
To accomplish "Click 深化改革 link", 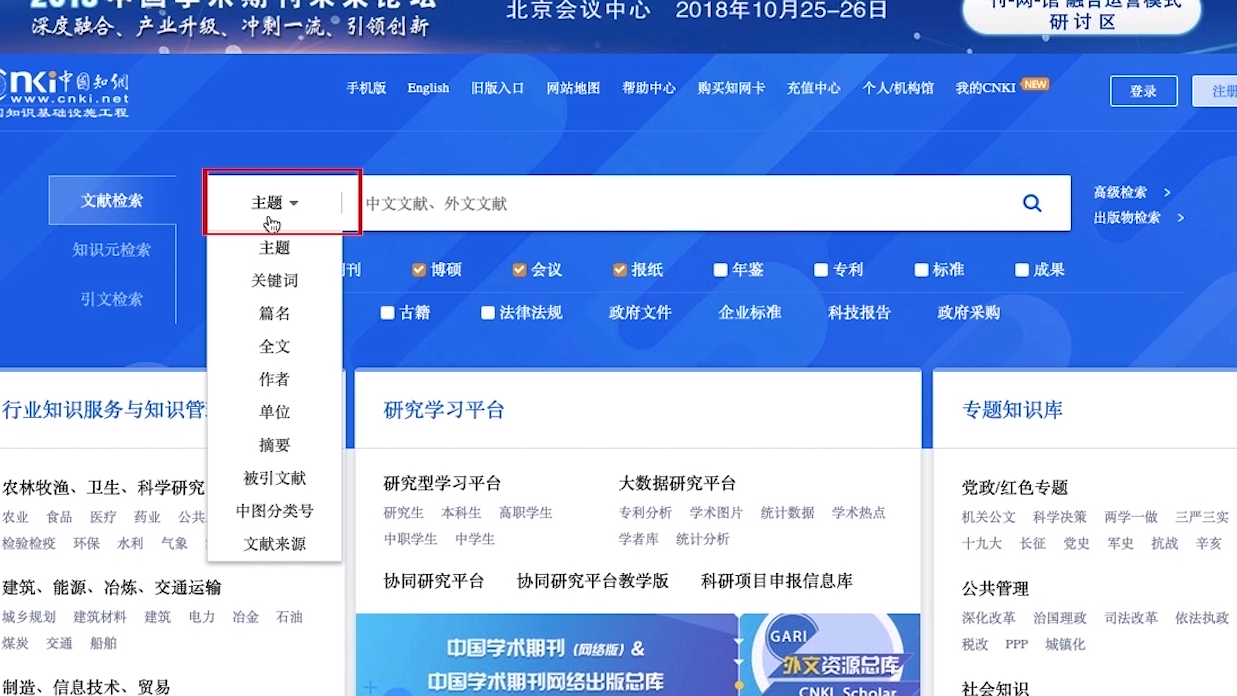I will [x=989, y=618].
